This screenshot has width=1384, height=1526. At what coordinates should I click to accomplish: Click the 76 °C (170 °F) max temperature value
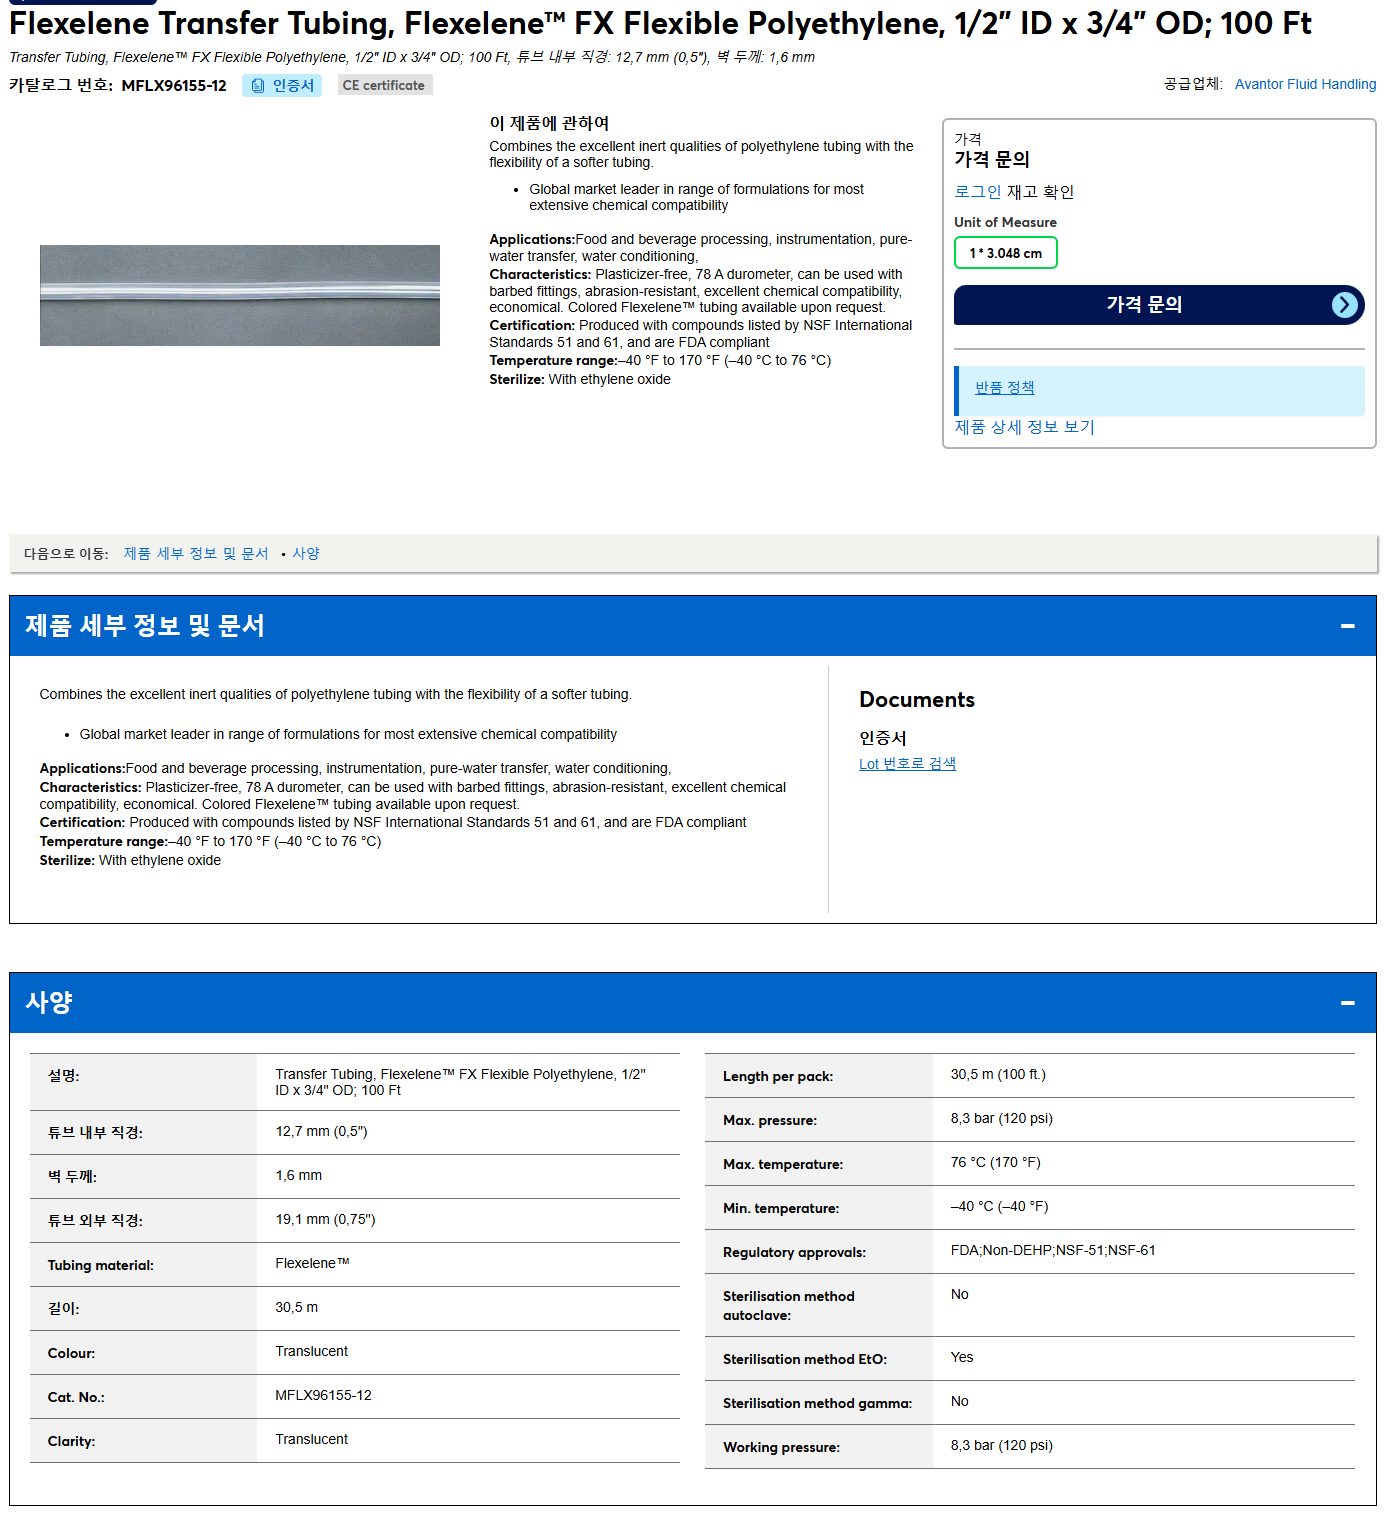coord(995,1163)
